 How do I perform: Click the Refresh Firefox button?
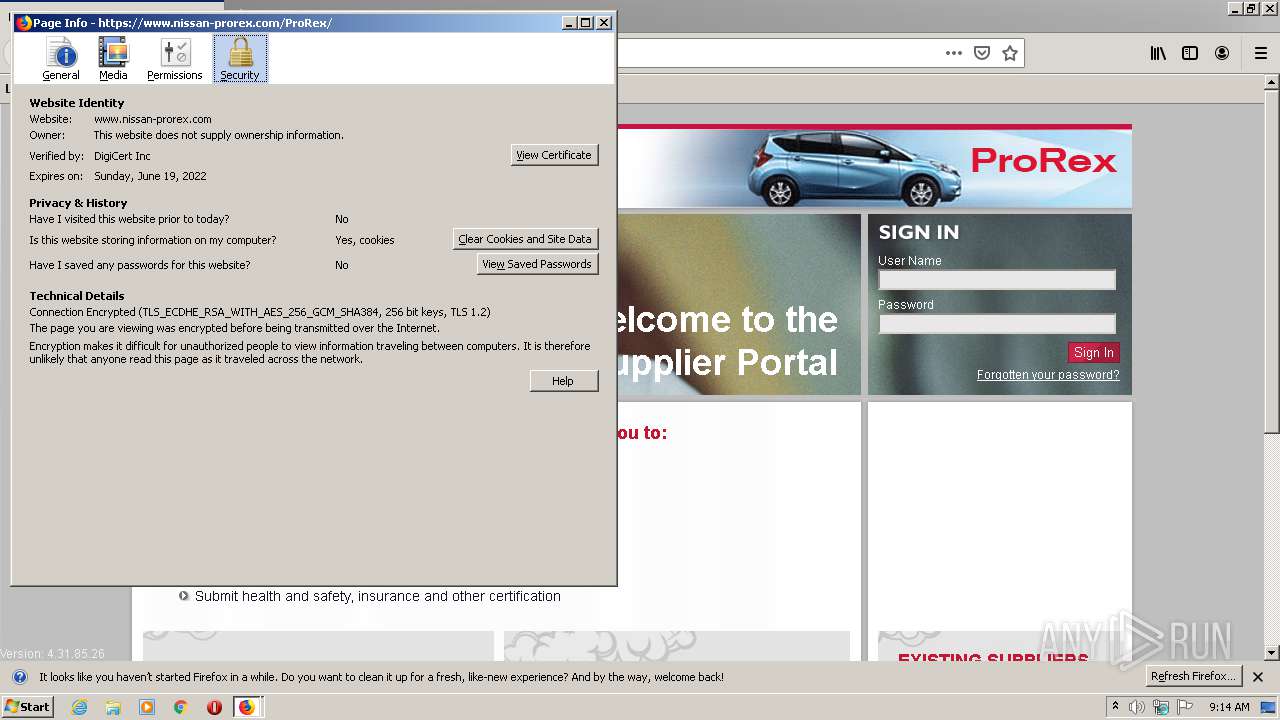(1193, 676)
